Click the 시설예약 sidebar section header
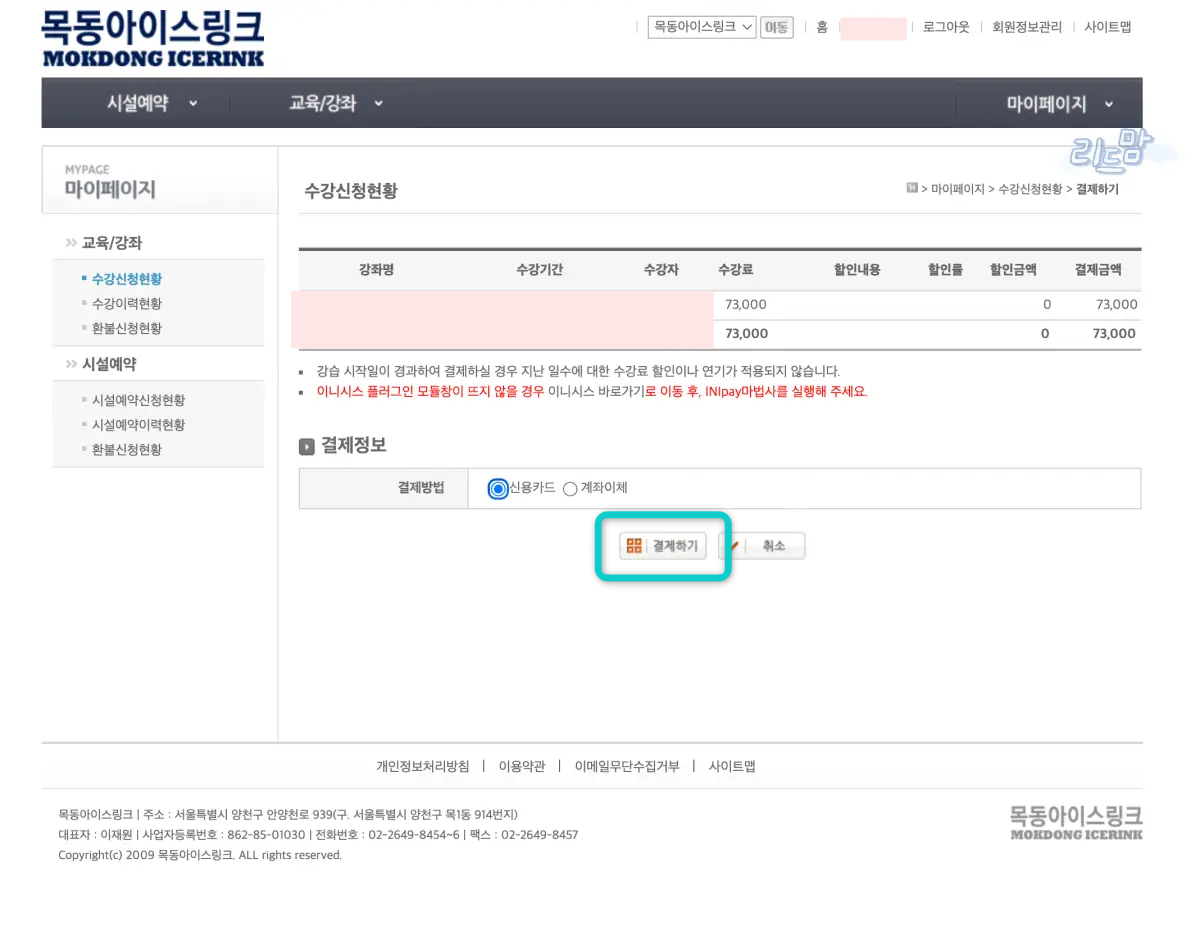This screenshot has width=1200, height=950. 109,364
